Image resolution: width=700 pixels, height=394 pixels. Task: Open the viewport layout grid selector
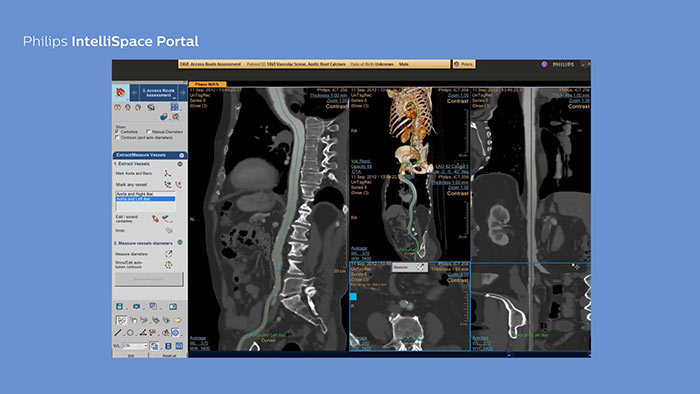click(175, 107)
